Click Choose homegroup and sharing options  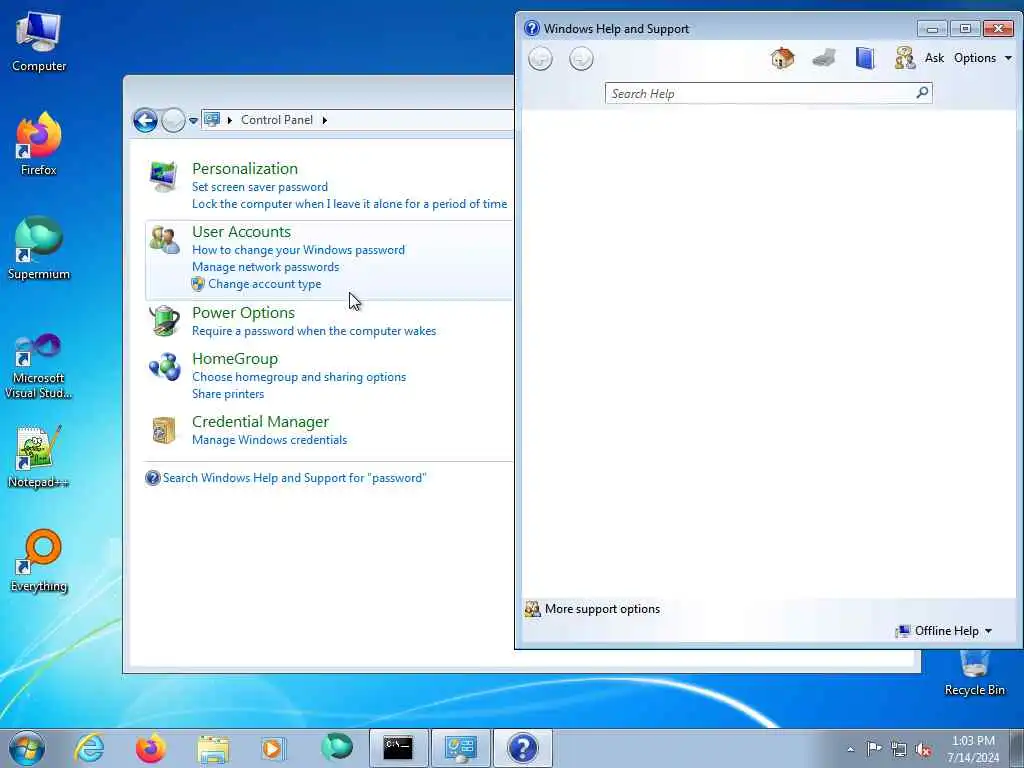299,377
